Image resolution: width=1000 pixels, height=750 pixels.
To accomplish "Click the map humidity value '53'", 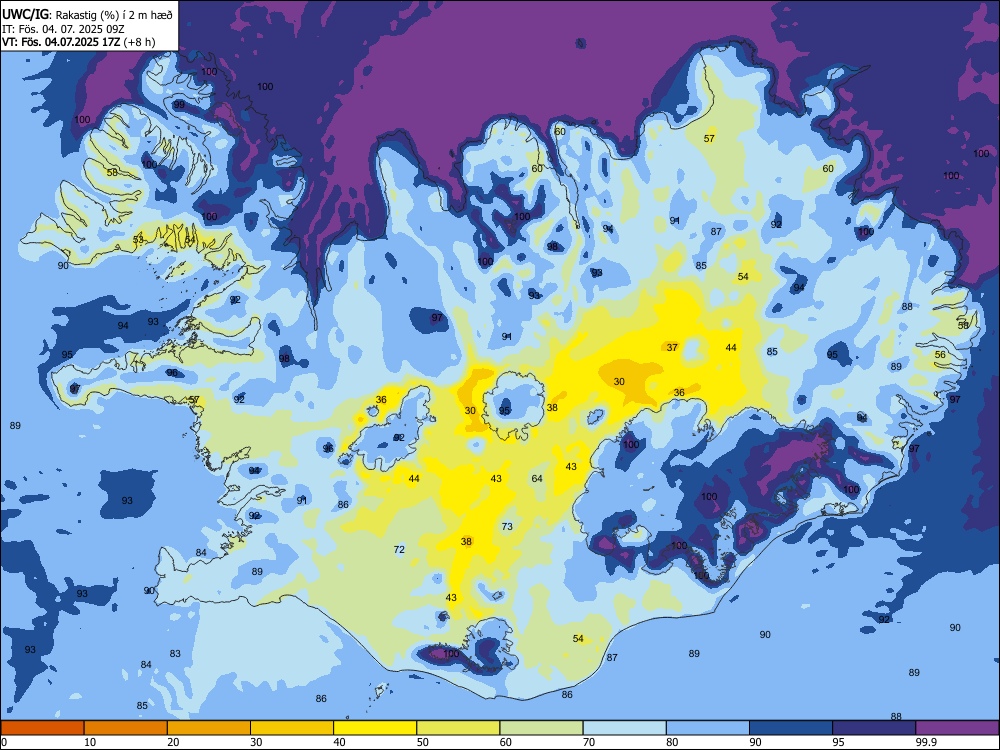I will [138, 239].
